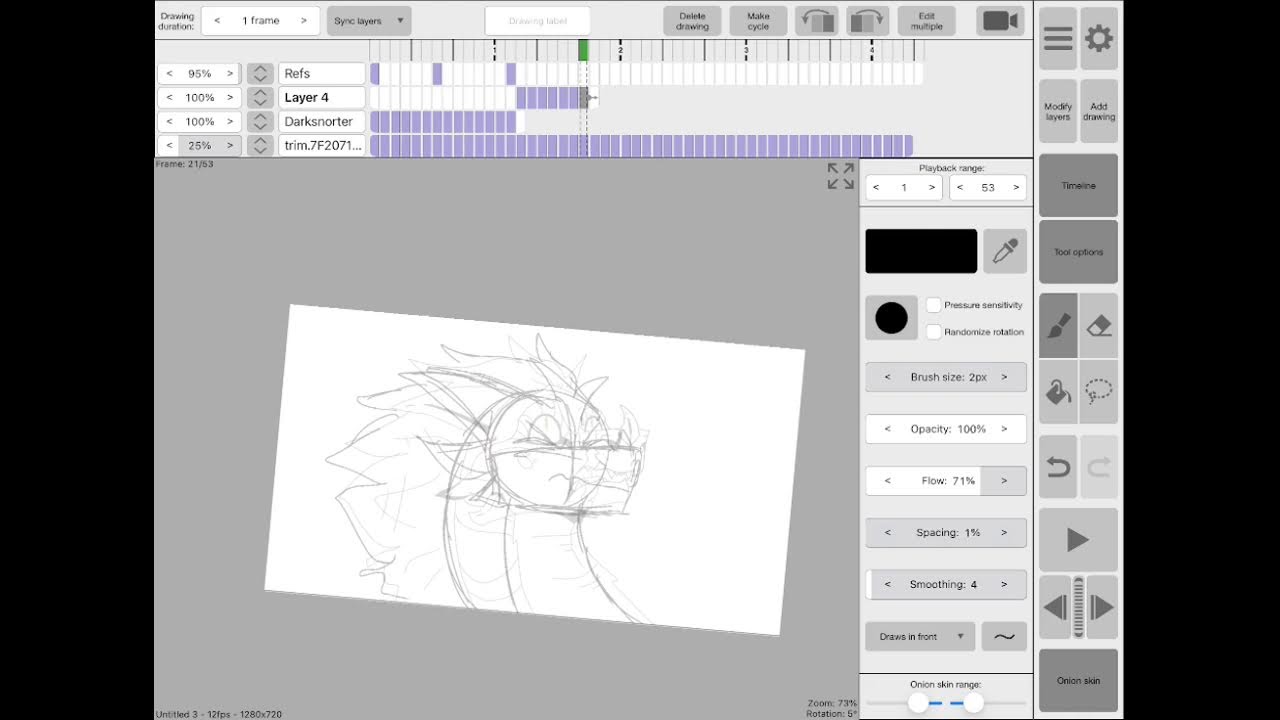The image size is (1280, 720).
Task: Click the Edit multiple button
Action: pos(926,21)
